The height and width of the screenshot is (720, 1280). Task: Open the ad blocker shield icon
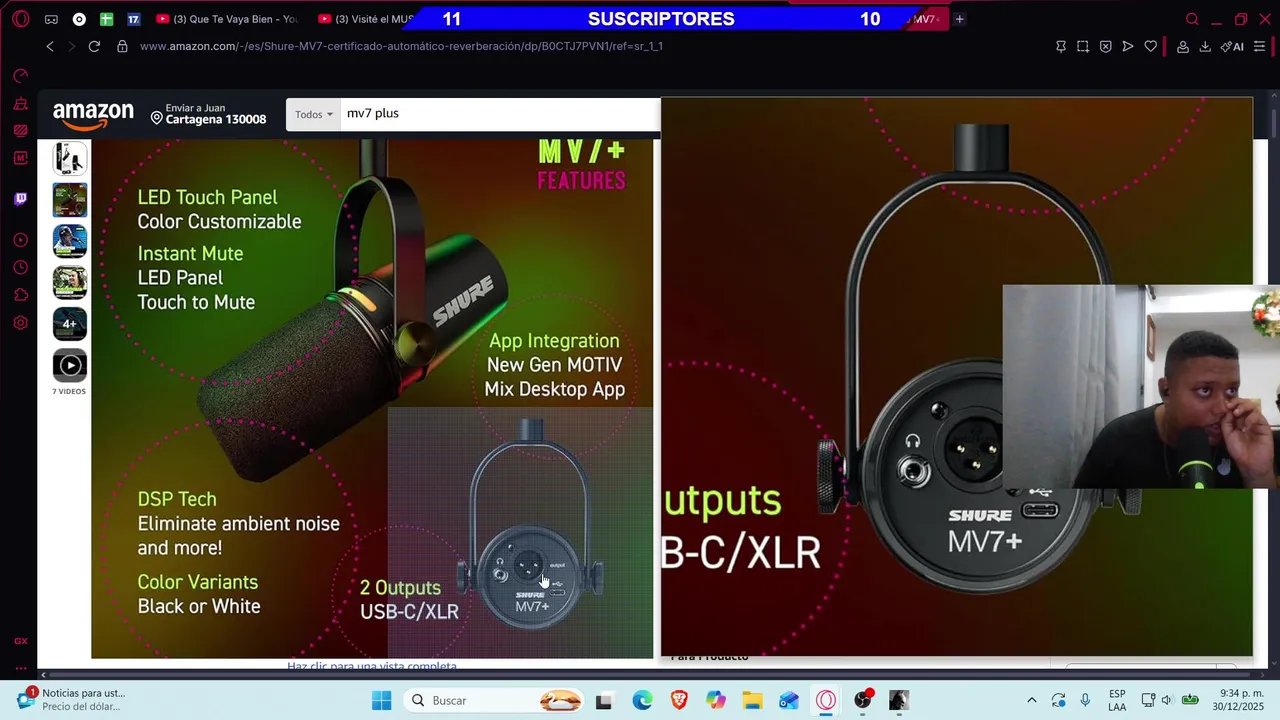[1105, 46]
